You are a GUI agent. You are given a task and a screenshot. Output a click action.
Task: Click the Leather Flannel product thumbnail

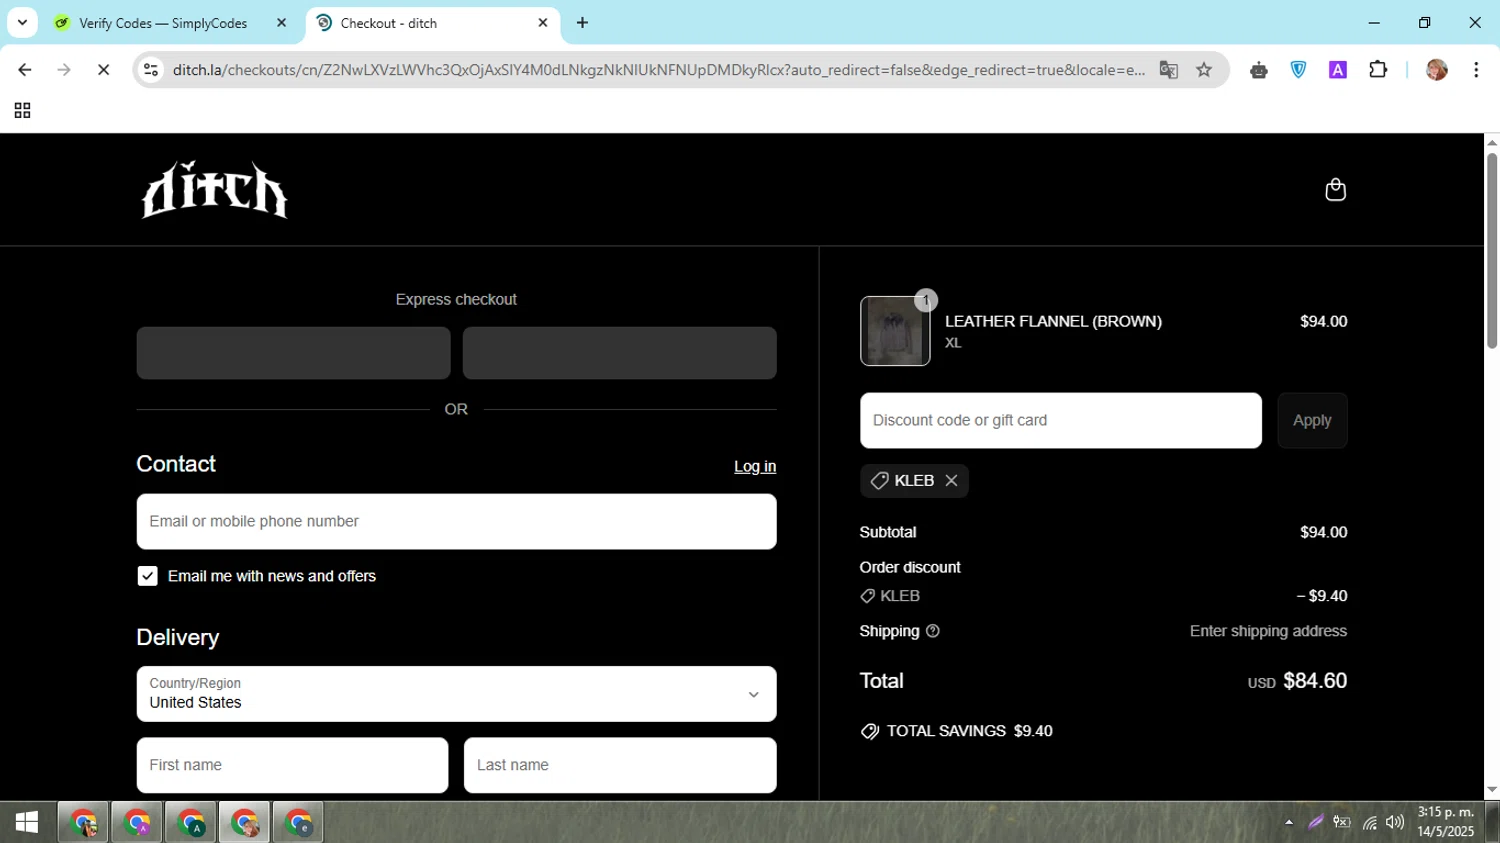point(895,331)
